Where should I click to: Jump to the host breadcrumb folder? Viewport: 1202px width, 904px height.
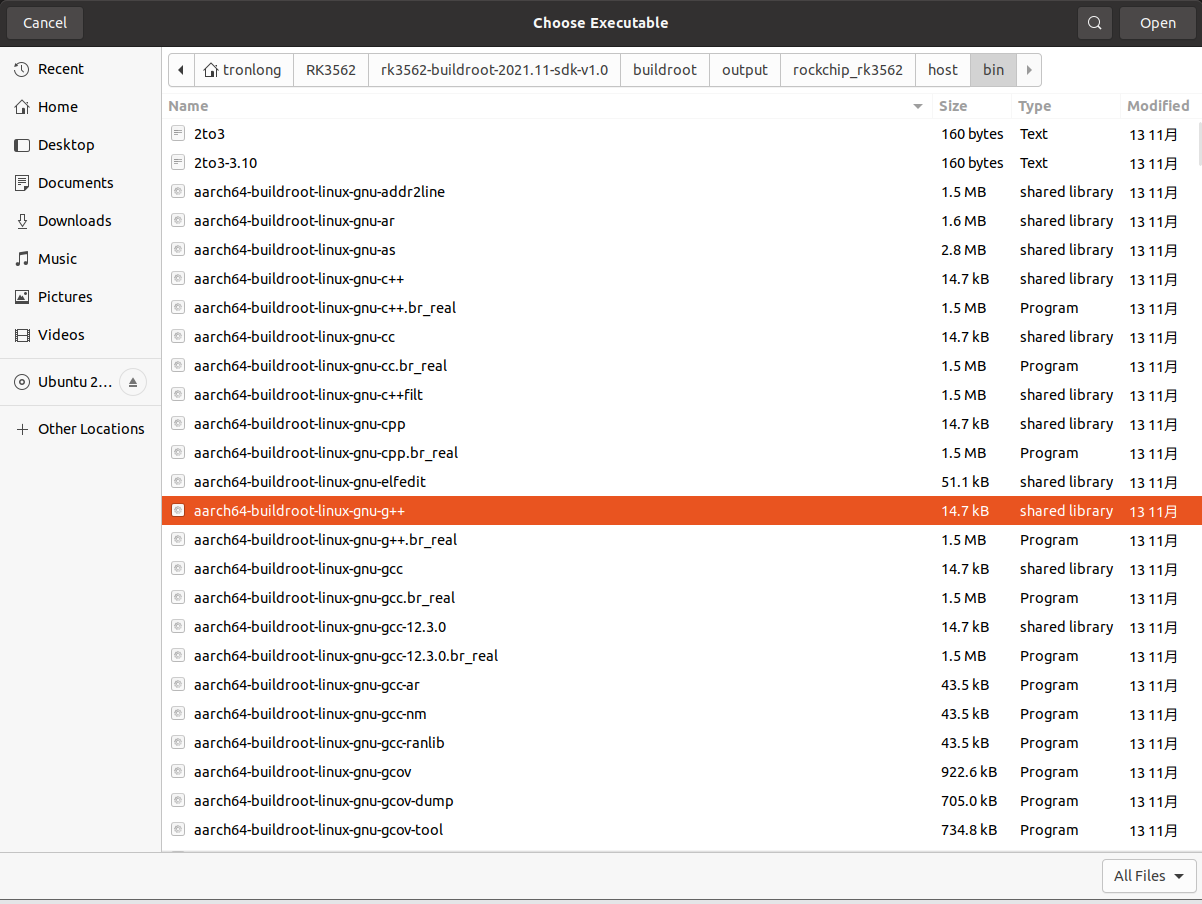pyautogui.click(x=943, y=70)
